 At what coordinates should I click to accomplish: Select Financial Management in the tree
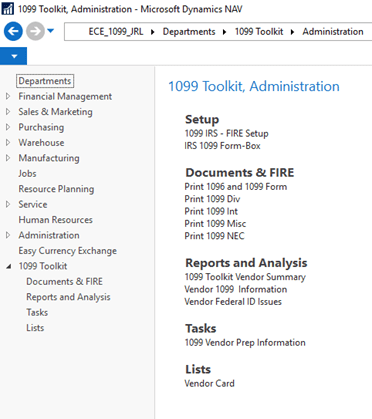point(65,97)
